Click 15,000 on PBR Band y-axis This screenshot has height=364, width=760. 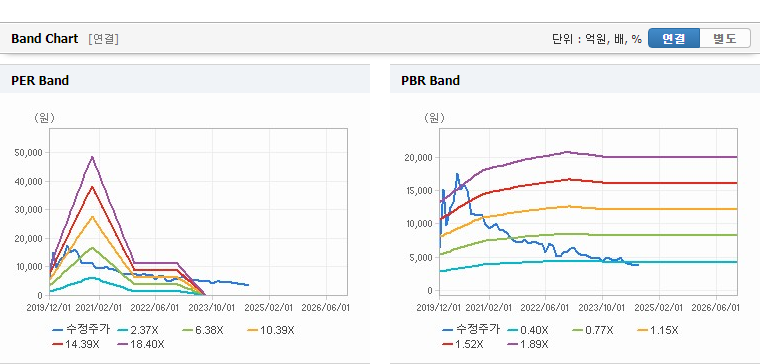pos(420,190)
